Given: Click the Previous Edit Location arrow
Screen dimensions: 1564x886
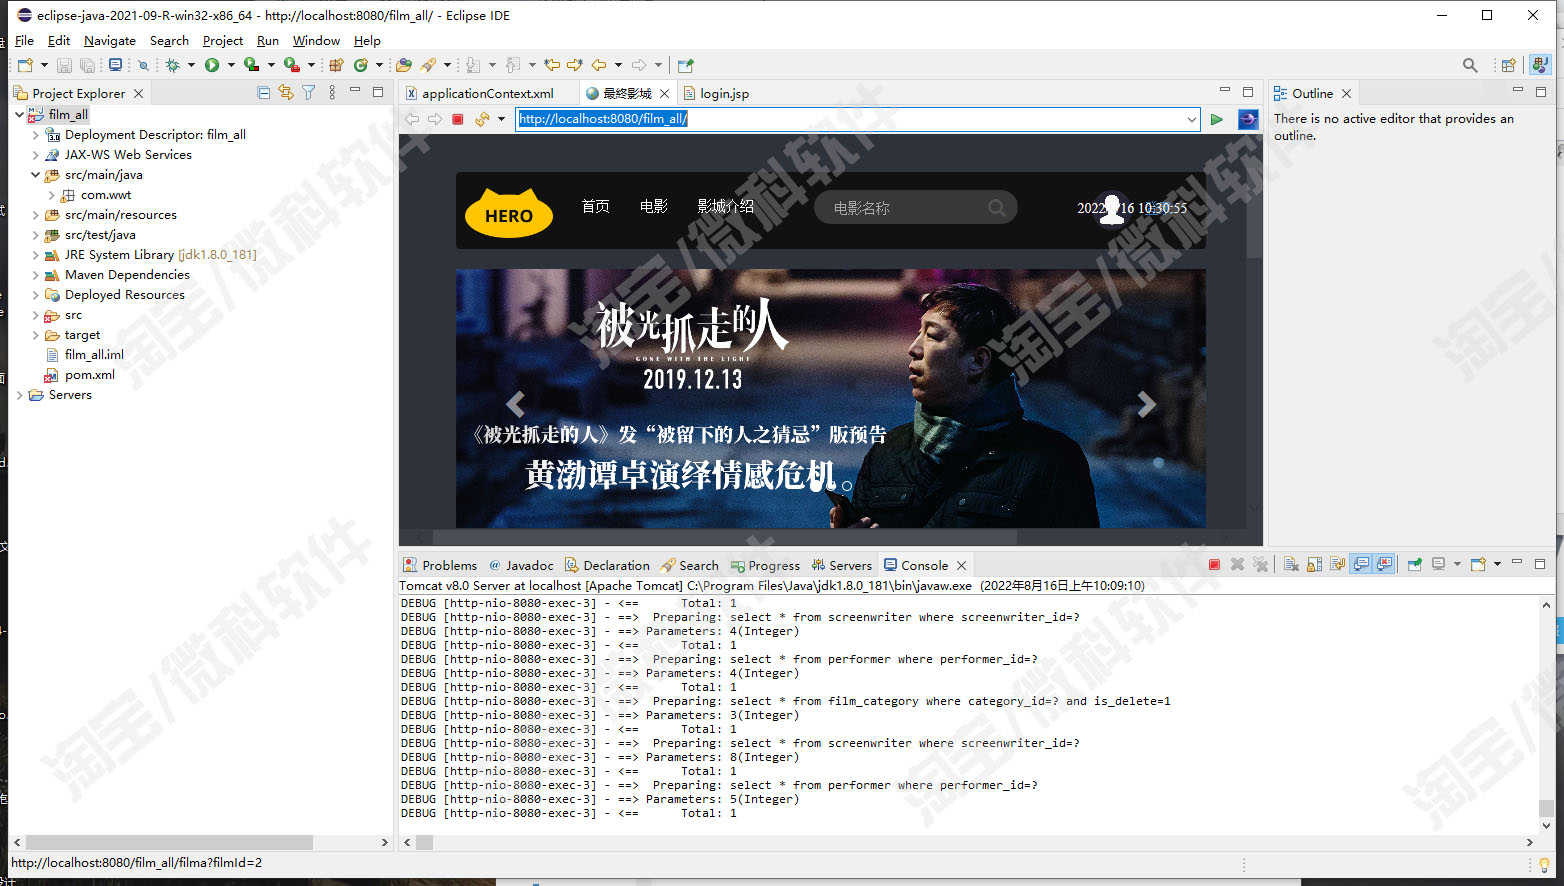Looking at the screenshot, I should point(552,65).
